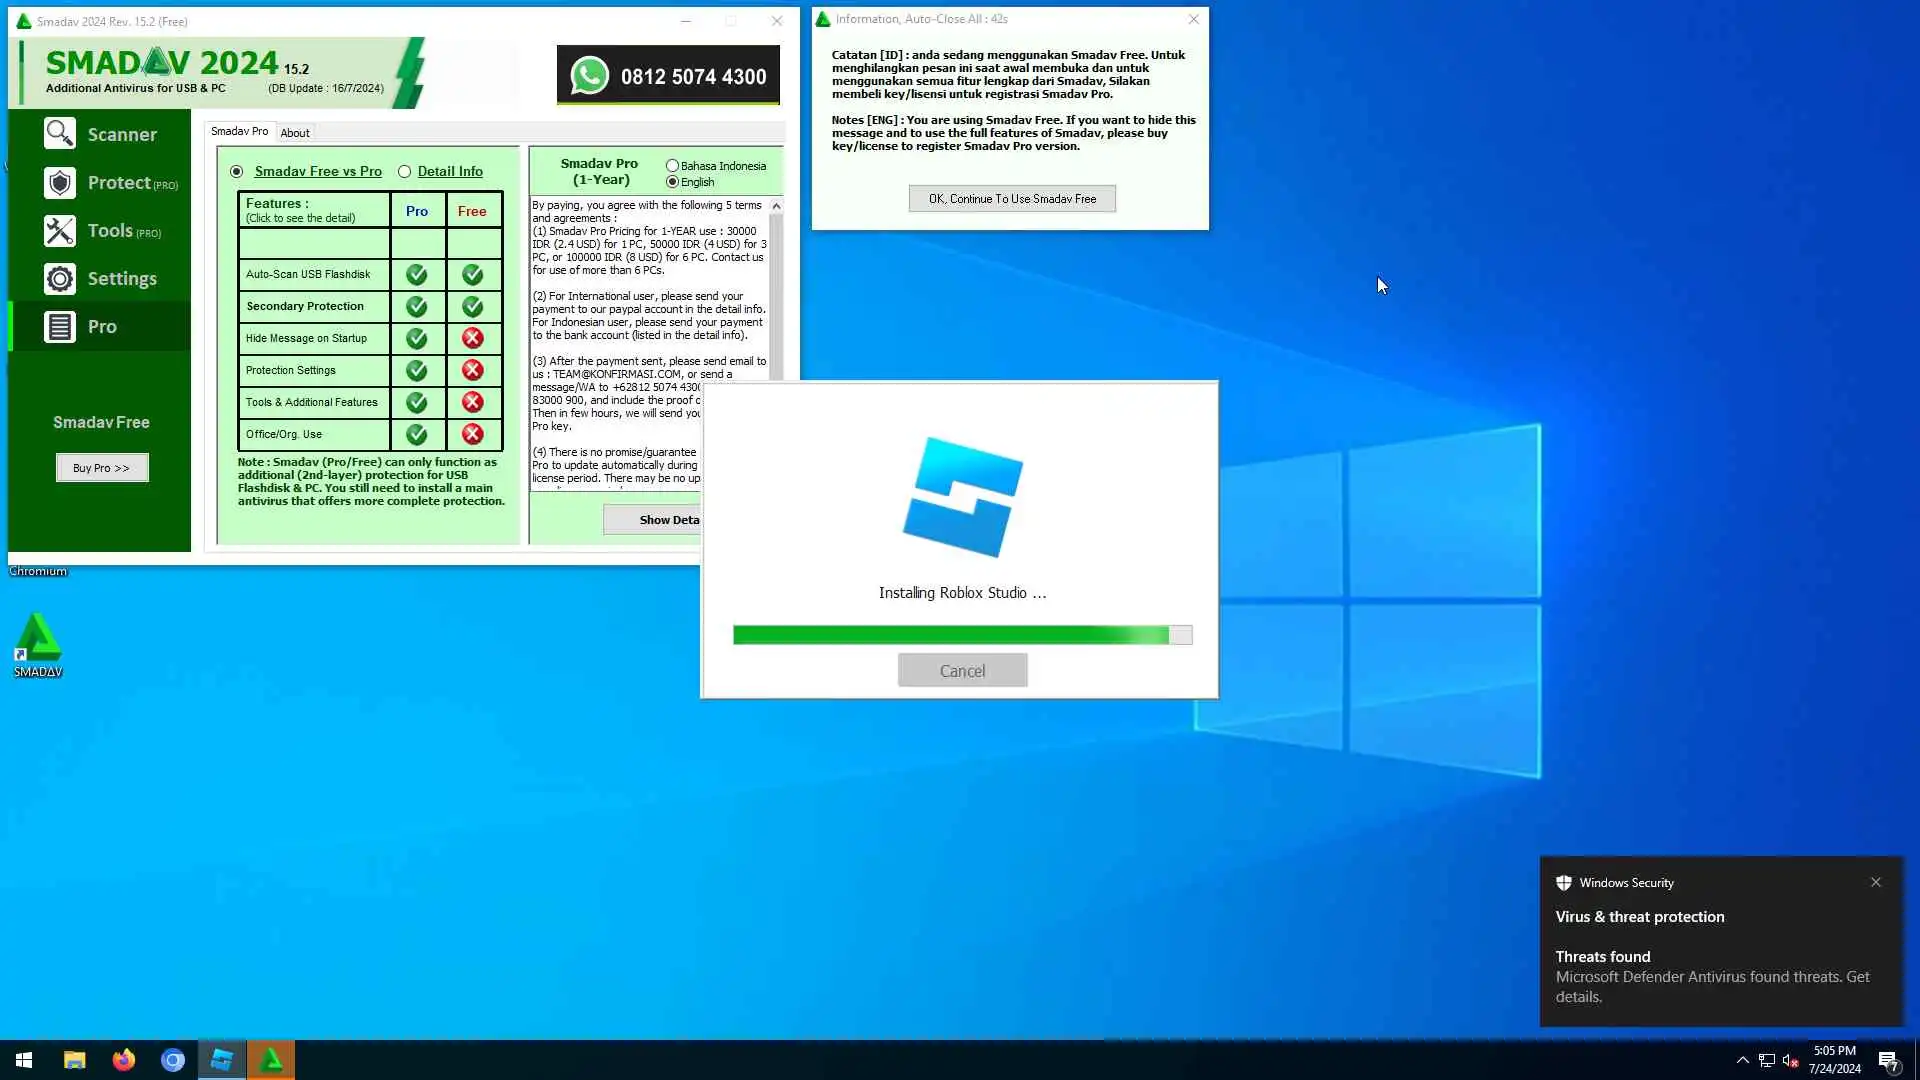Viewport: 1920px width, 1080px height.
Task: Switch to the About tab
Action: (x=295, y=133)
